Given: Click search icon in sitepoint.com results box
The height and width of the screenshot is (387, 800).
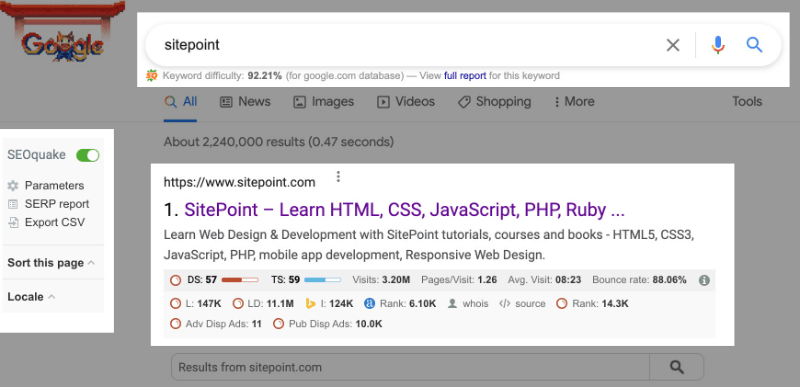Looking at the screenshot, I should pyautogui.click(x=677, y=367).
